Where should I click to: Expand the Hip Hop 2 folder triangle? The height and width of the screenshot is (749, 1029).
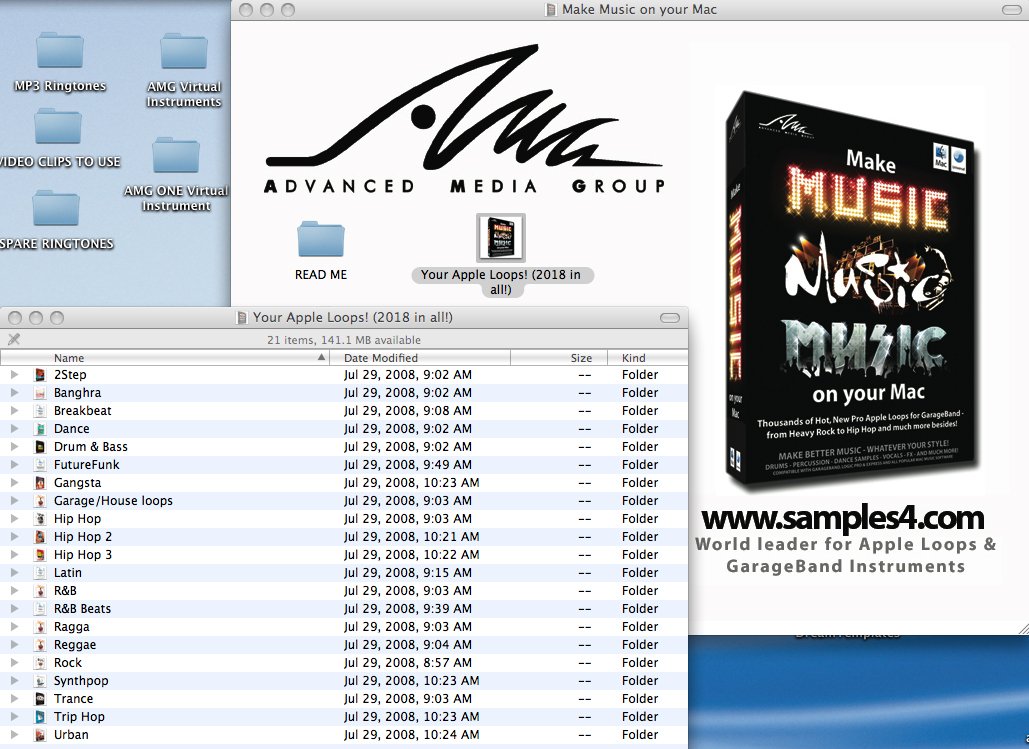(x=14, y=537)
